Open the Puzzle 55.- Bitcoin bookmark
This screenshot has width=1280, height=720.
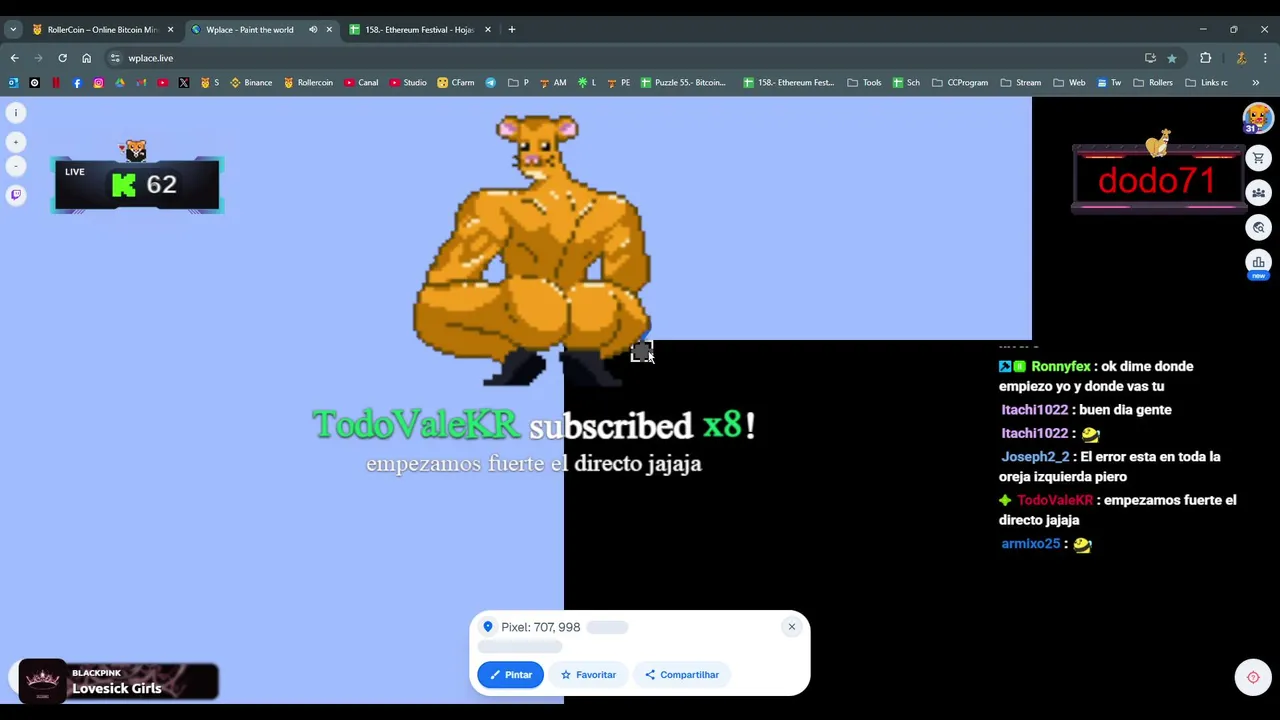(683, 83)
